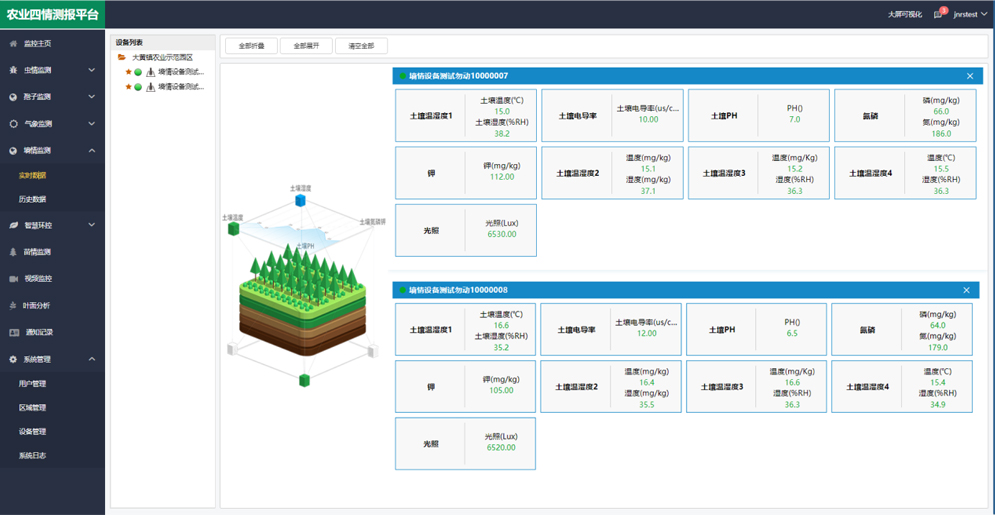Click the 土壤PH label on the radar chart

306,245
